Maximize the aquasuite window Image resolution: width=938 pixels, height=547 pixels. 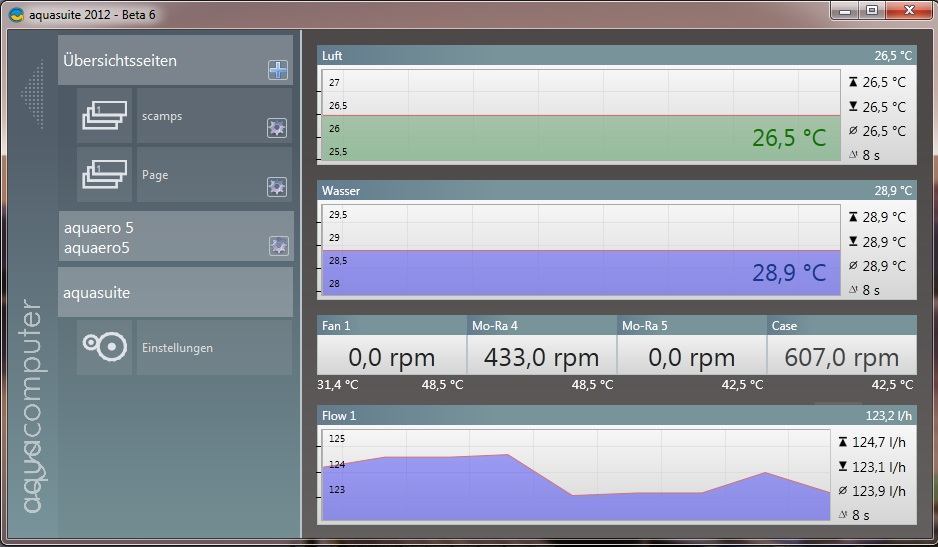tap(872, 11)
